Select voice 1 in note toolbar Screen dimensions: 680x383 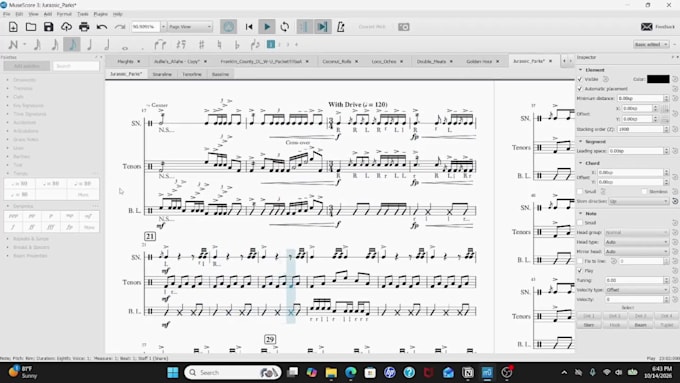[271, 44]
